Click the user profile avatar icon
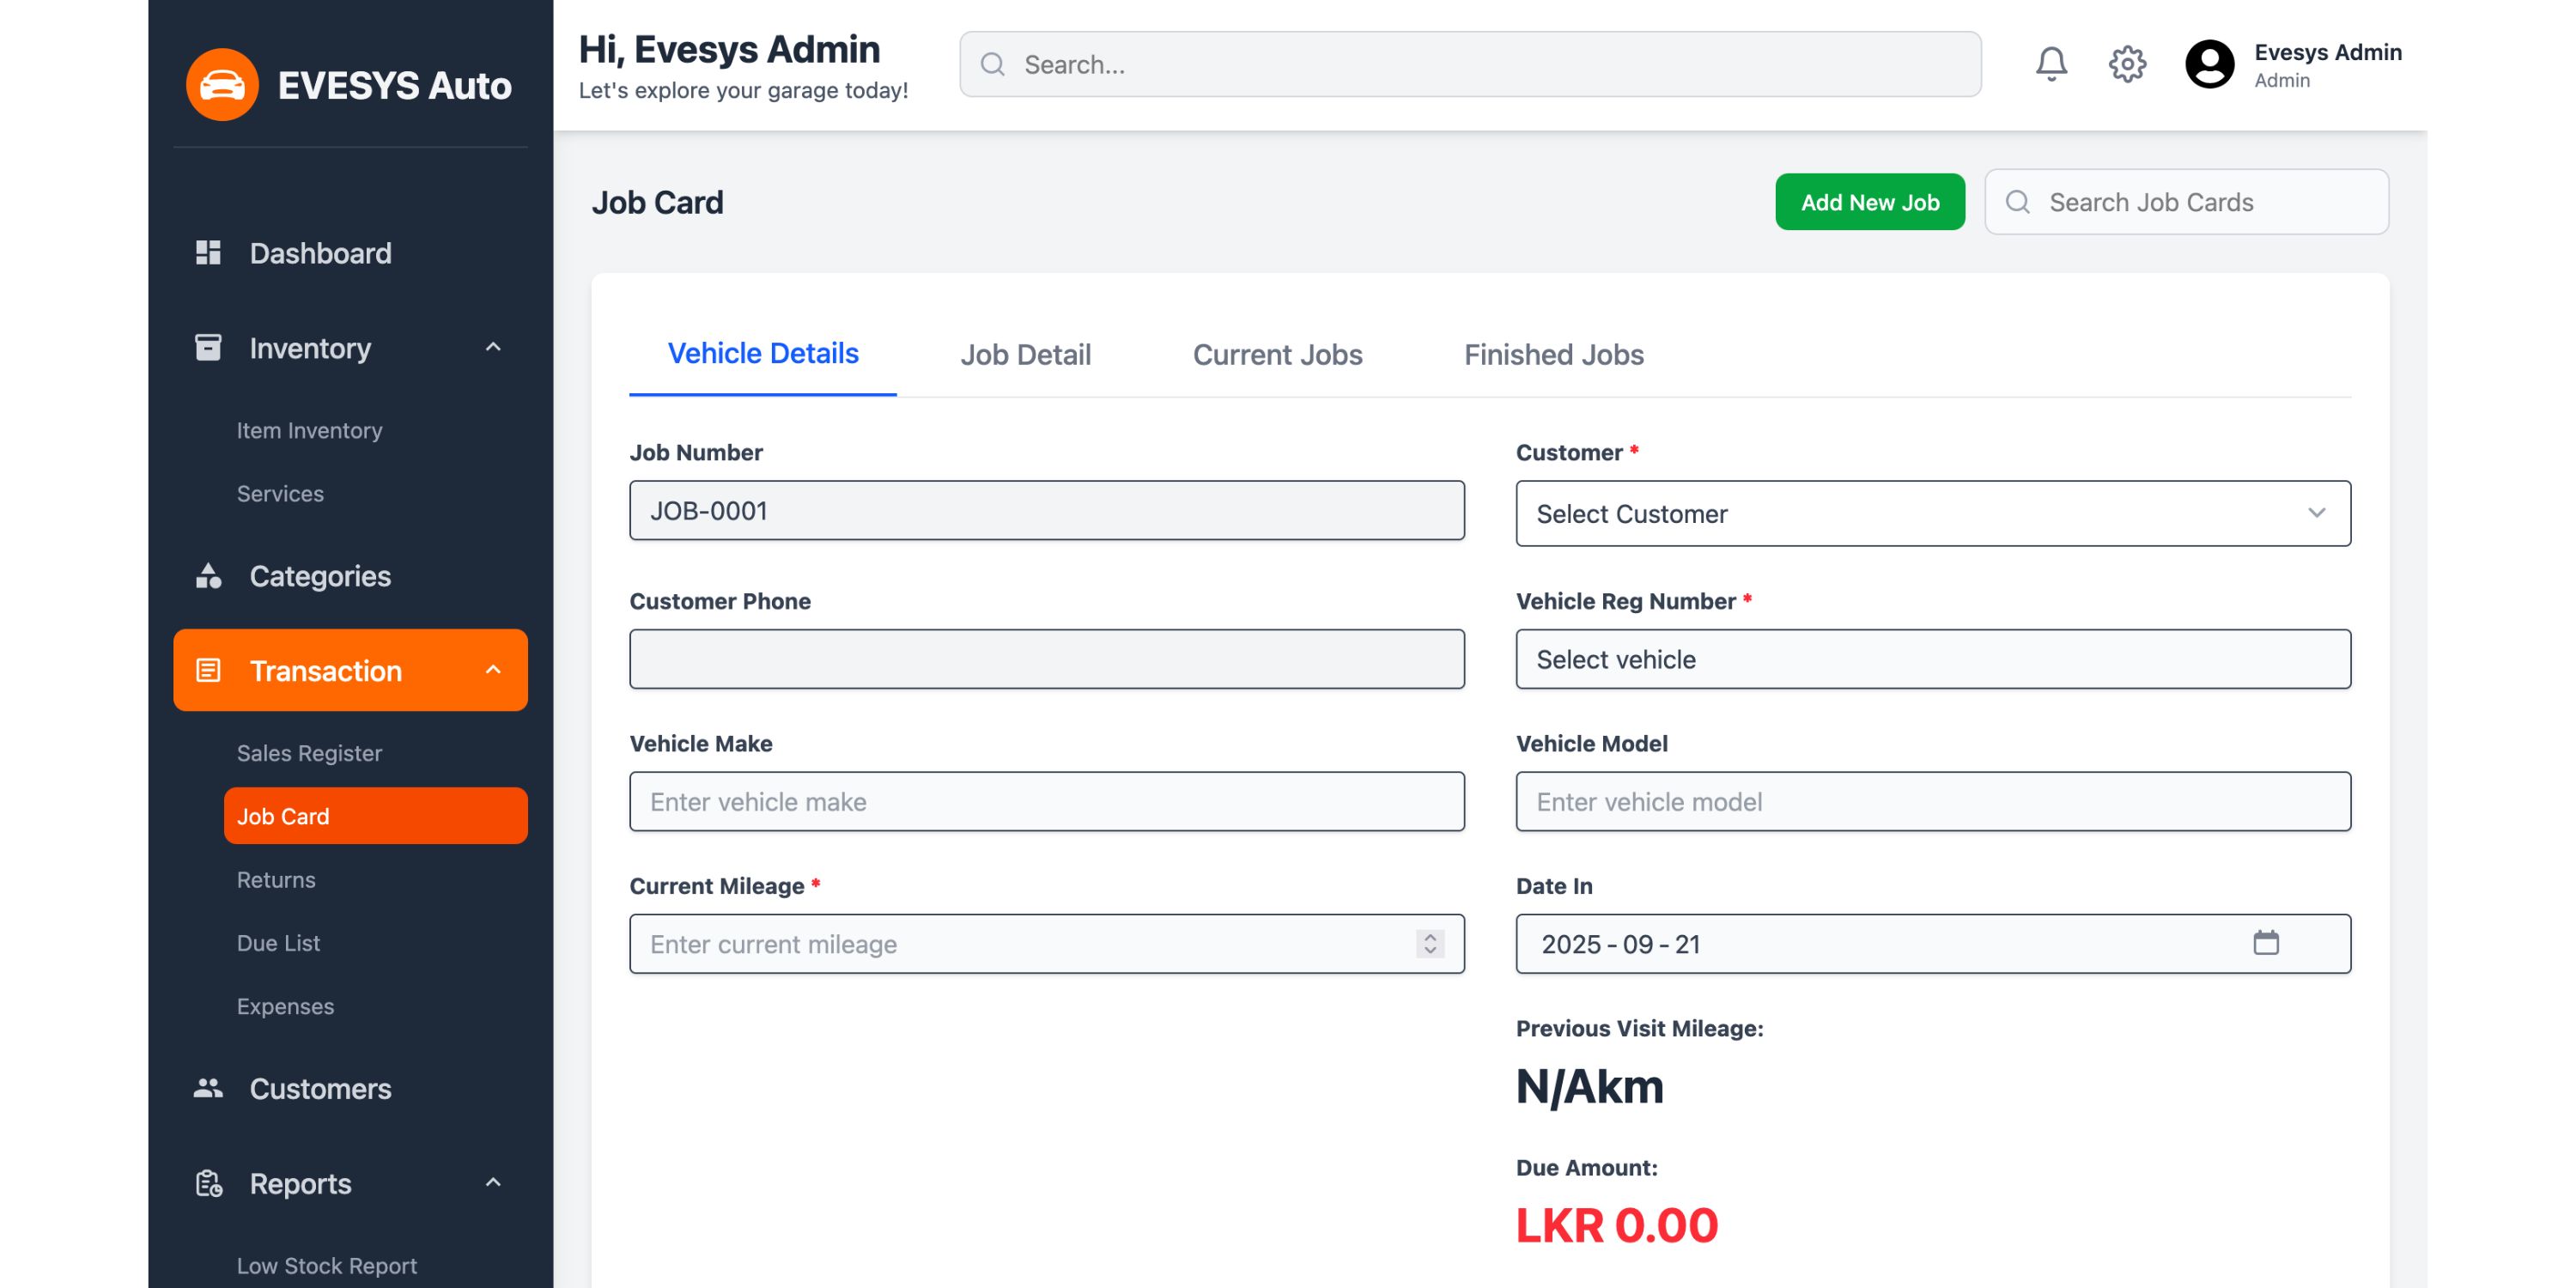 [x=2209, y=64]
